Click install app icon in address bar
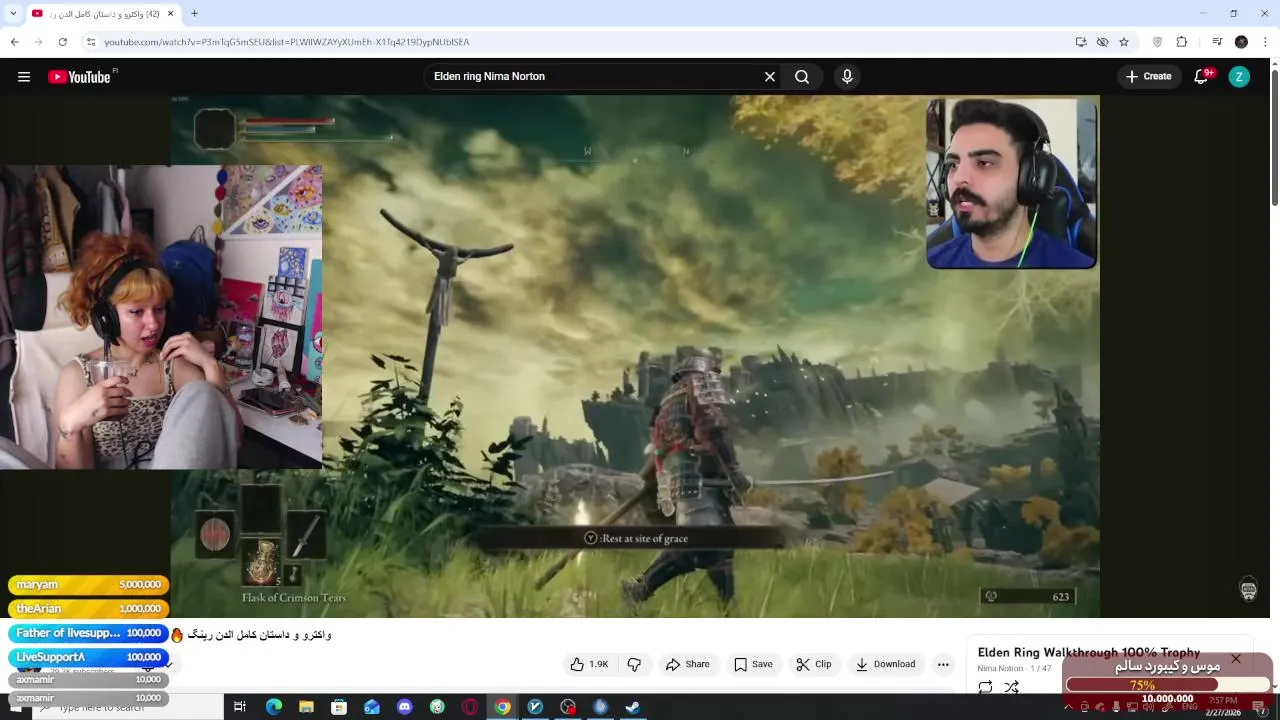Image resolution: width=1280 pixels, height=720 pixels. coord(1081,42)
